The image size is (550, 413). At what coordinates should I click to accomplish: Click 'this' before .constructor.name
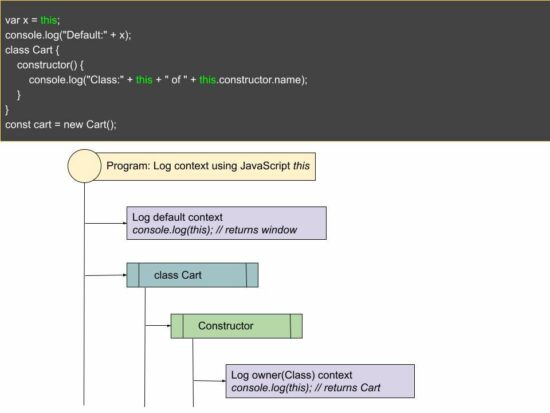(x=208, y=80)
